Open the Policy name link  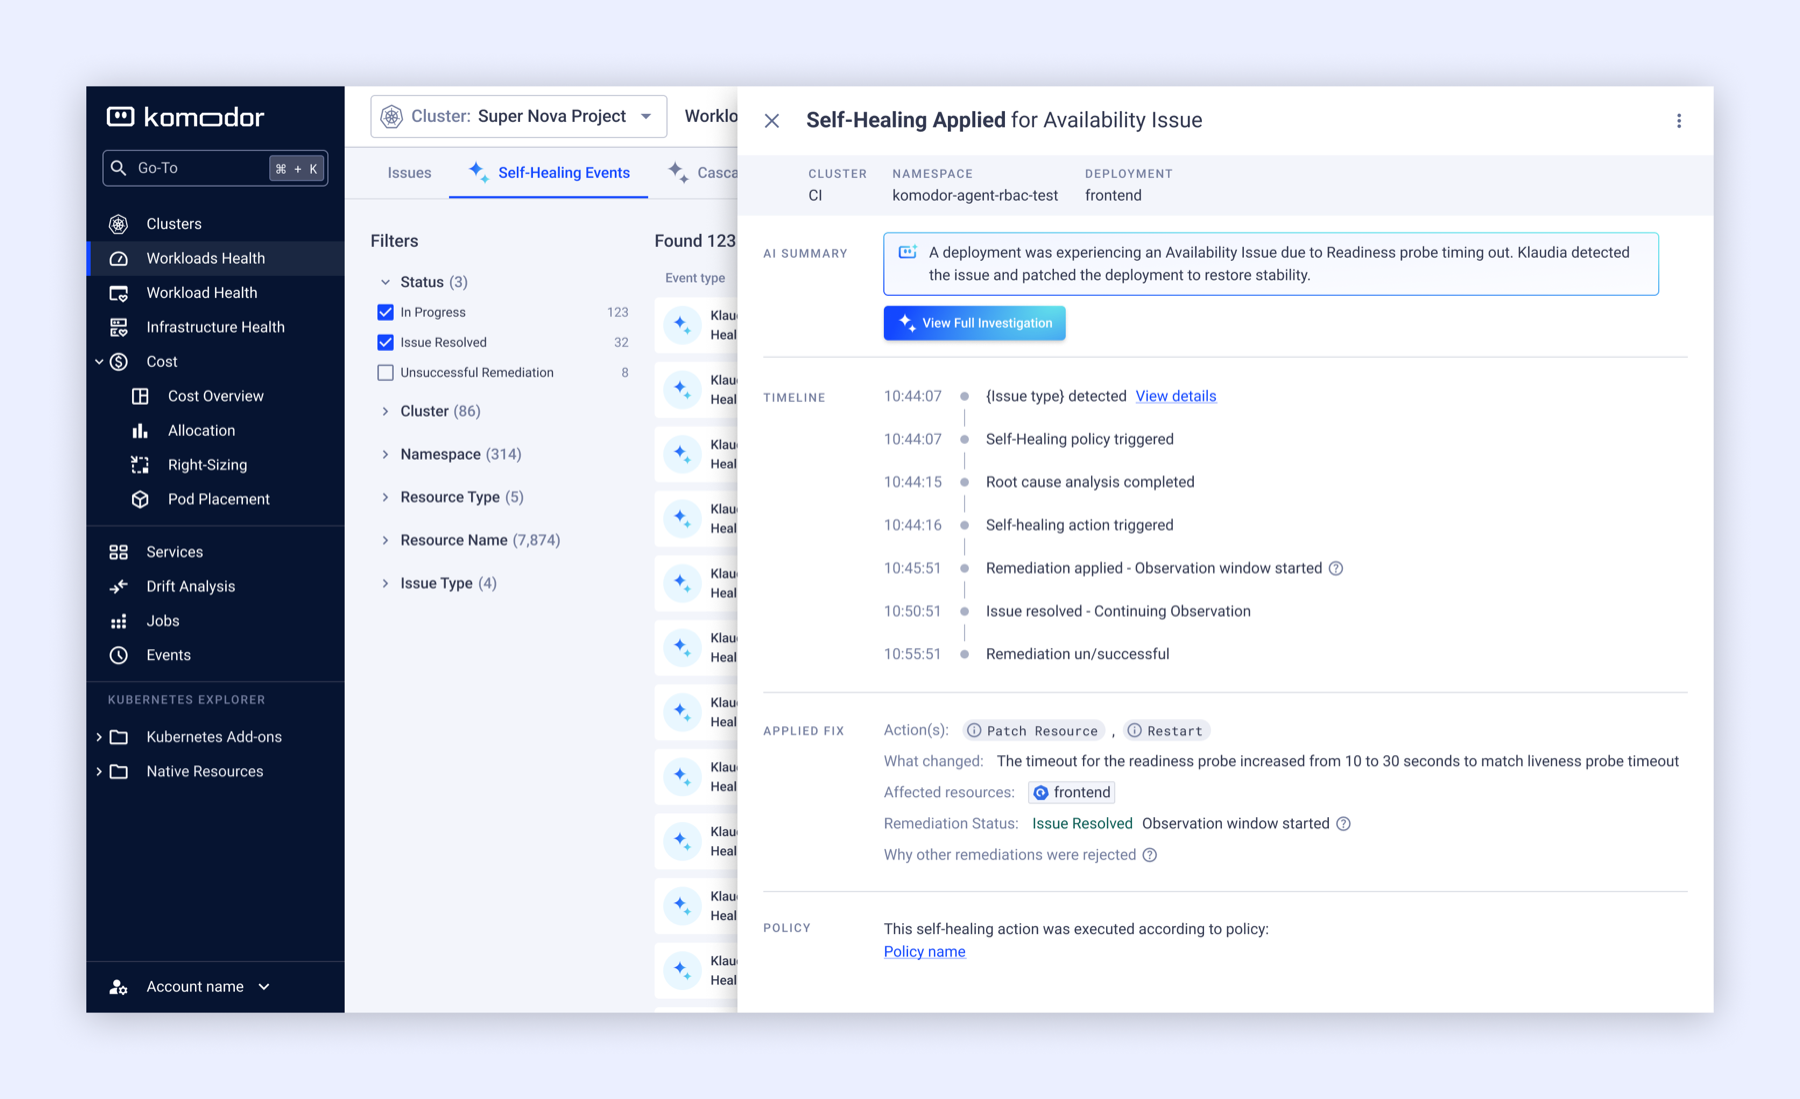(x=924, y=952)
